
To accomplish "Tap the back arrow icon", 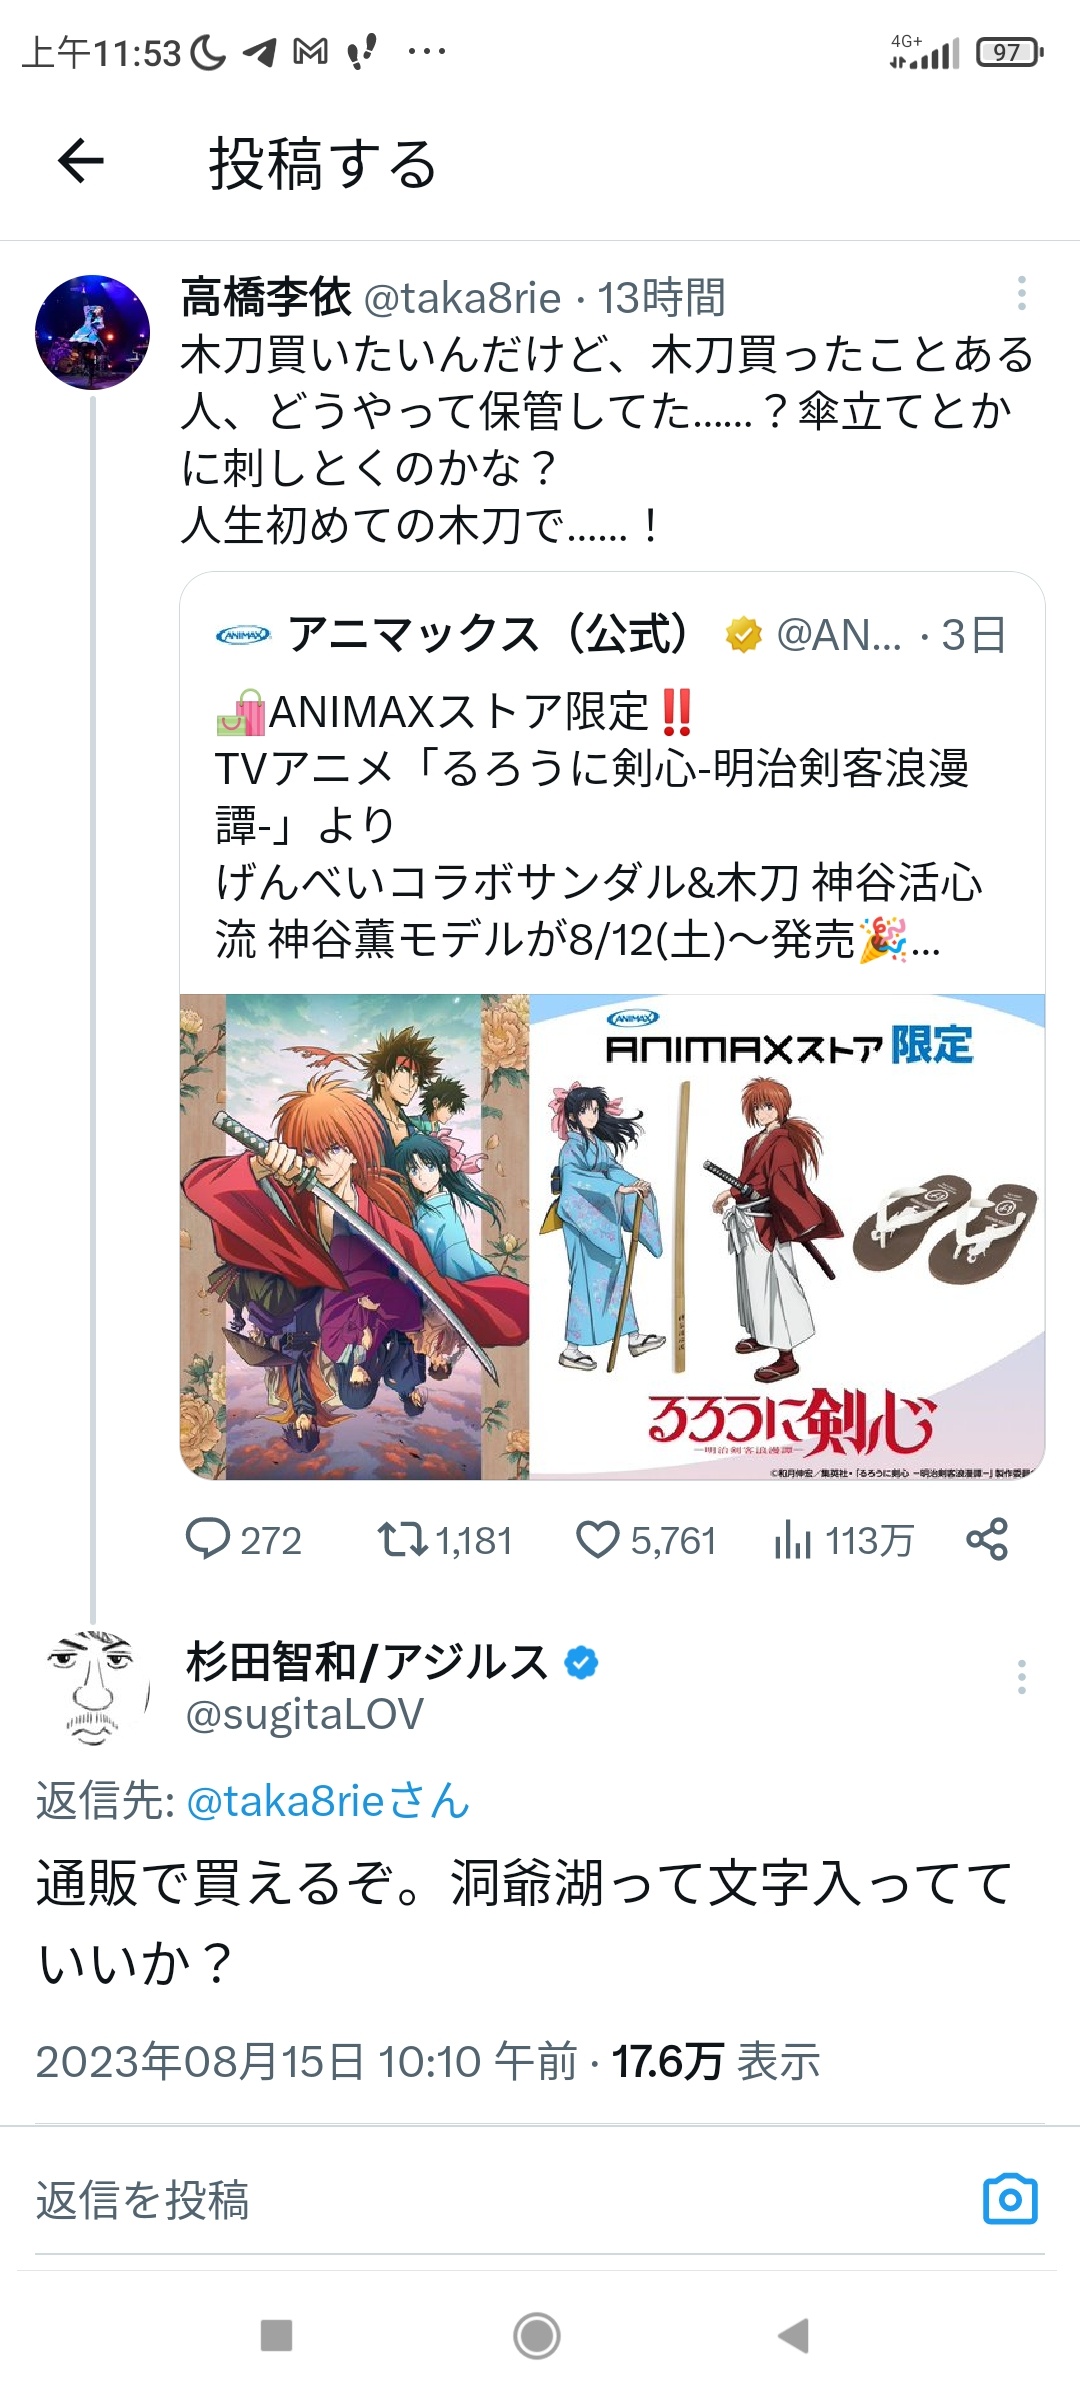I will pyautogui.click(x=81, y=161).
